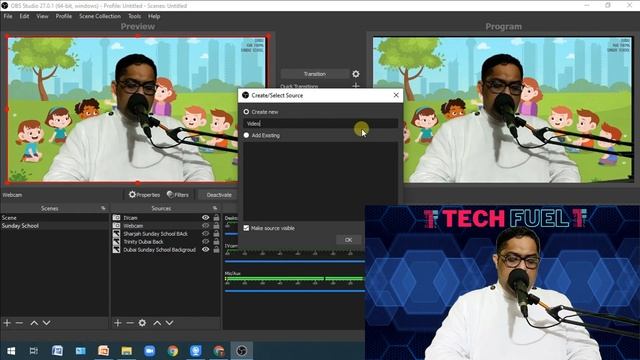
Task: Open transition settings gear icon
Action: [356, 74]
